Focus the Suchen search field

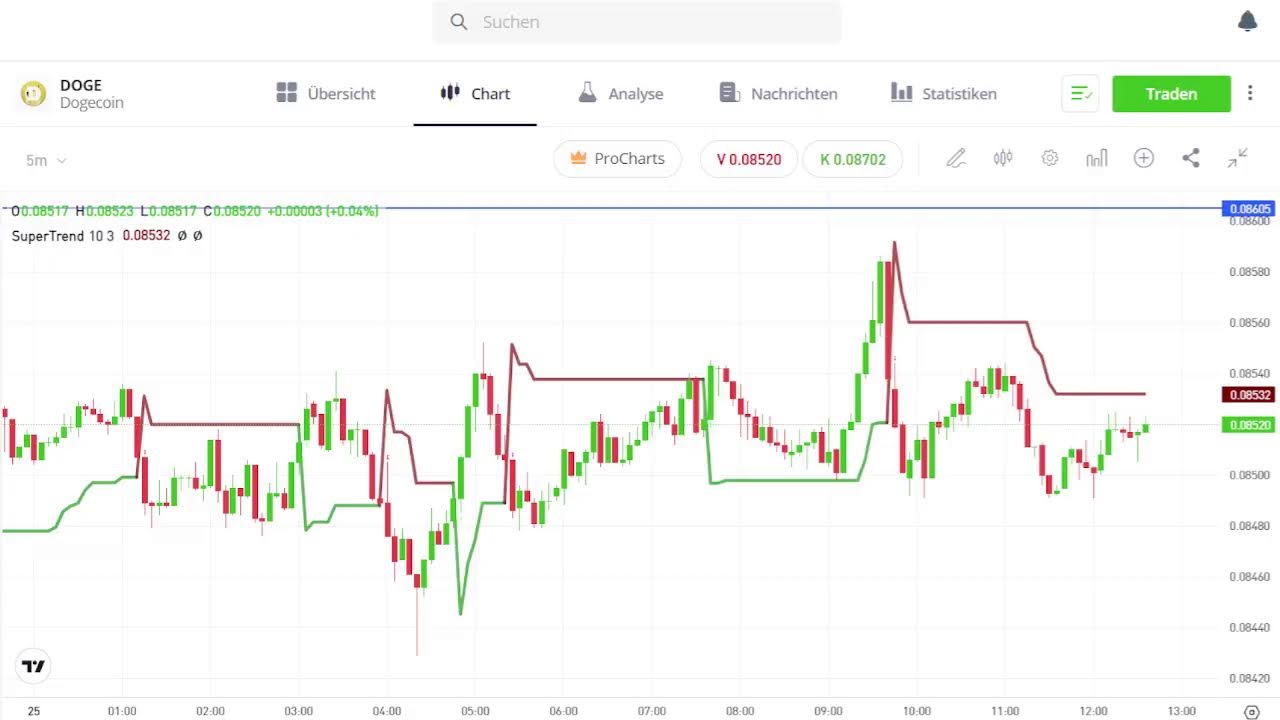[637, 22]
